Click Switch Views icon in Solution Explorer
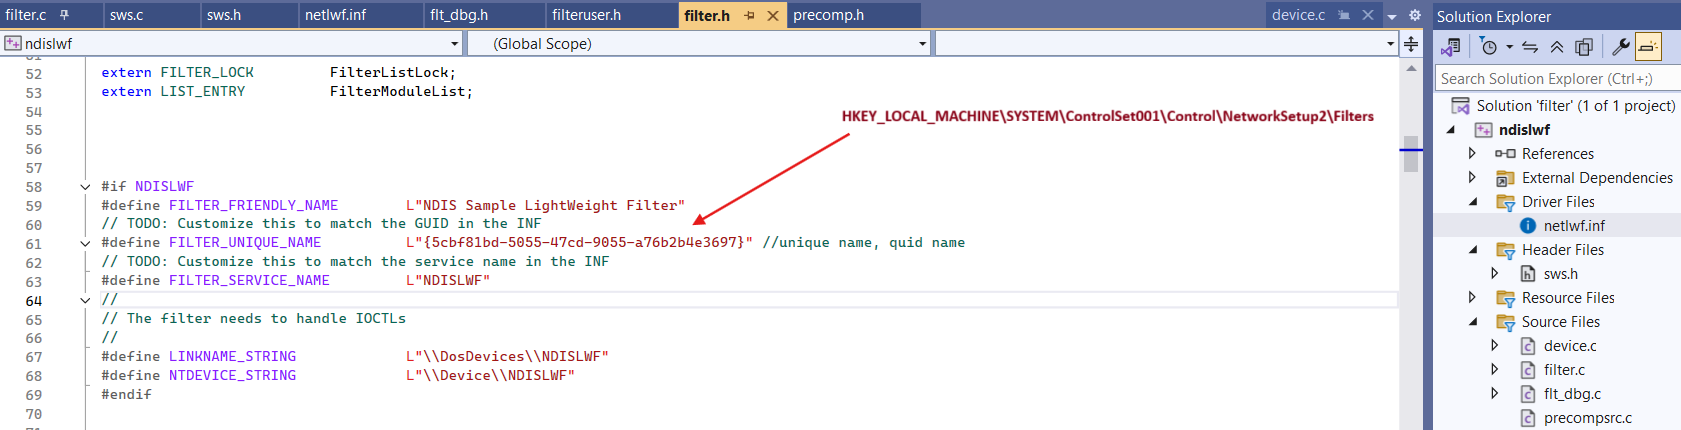Screen dimensions: 1681x430 tap(1450, 46)
